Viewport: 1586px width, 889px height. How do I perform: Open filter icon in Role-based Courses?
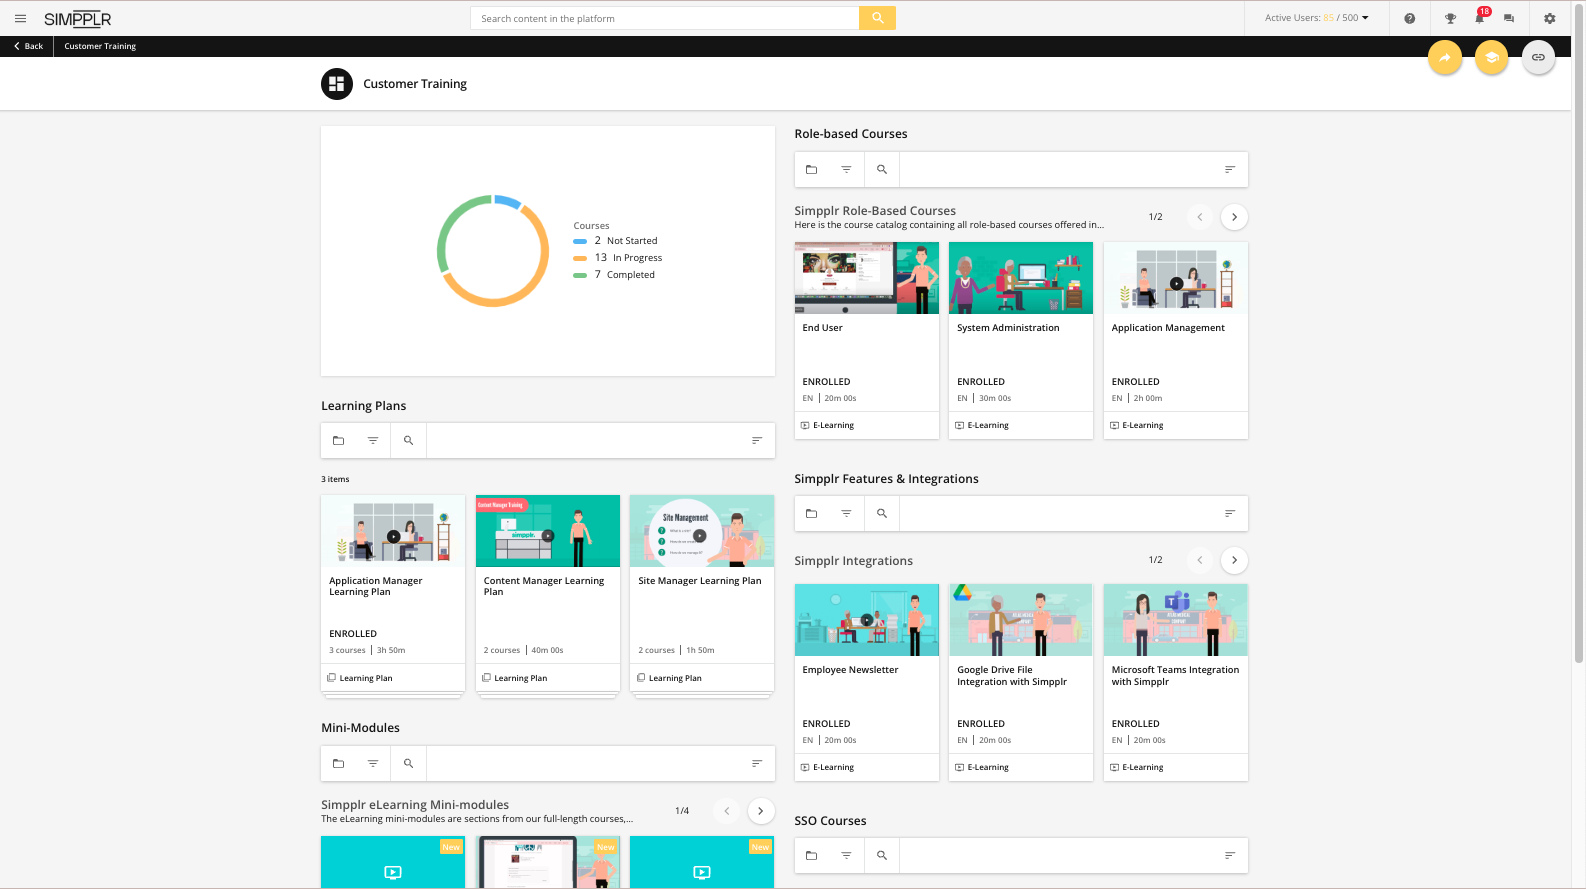(x=846, y=169)
